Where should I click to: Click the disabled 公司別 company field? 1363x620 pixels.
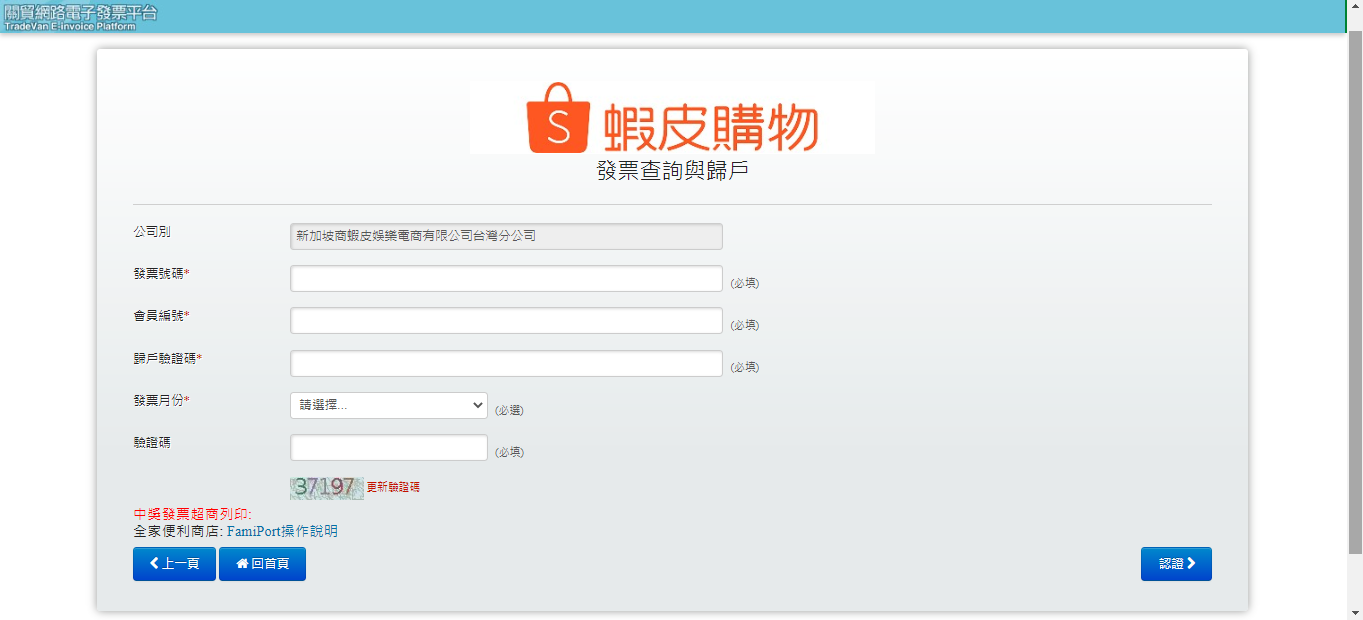click(x=506, y=237)
